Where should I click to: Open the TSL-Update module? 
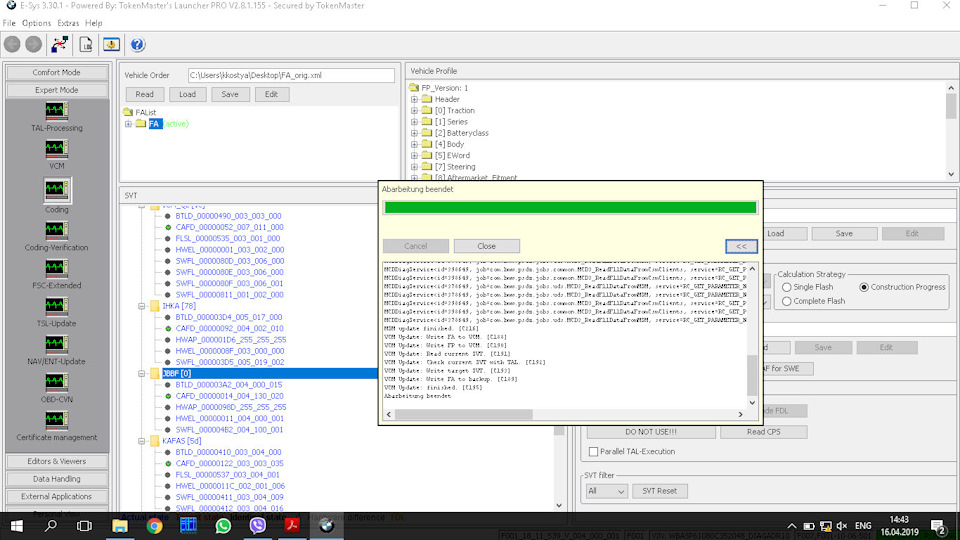(56, 306)
